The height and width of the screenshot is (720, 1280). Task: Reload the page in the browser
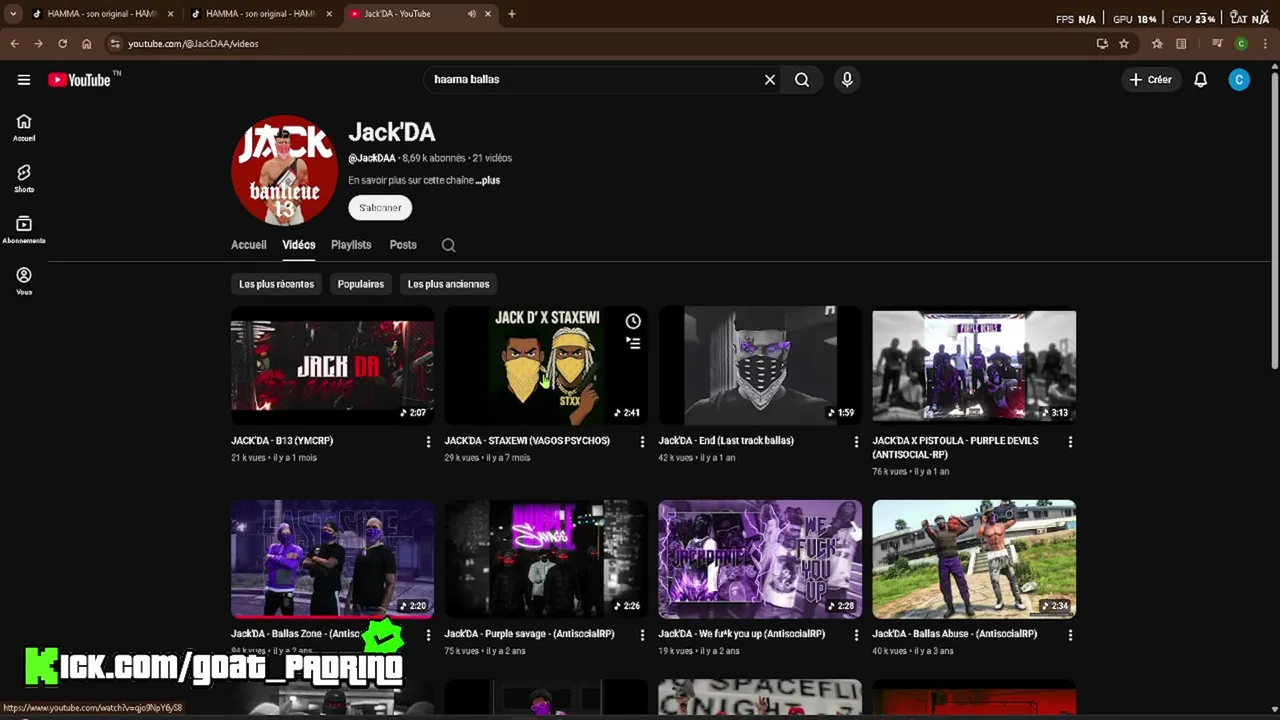[62, 44]
